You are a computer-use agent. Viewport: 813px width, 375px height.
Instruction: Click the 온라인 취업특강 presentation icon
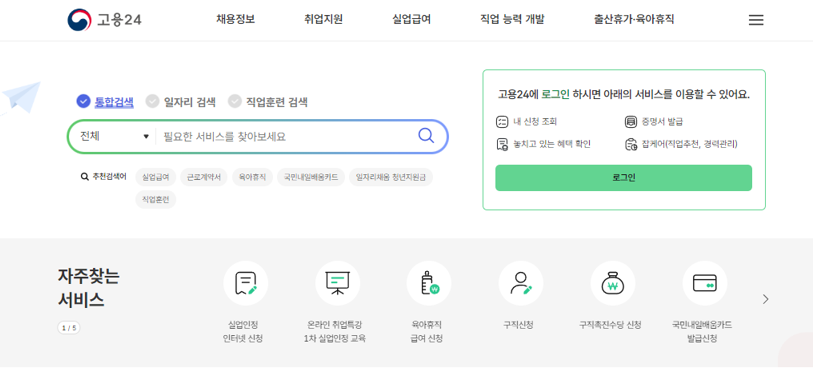point(338,283)
